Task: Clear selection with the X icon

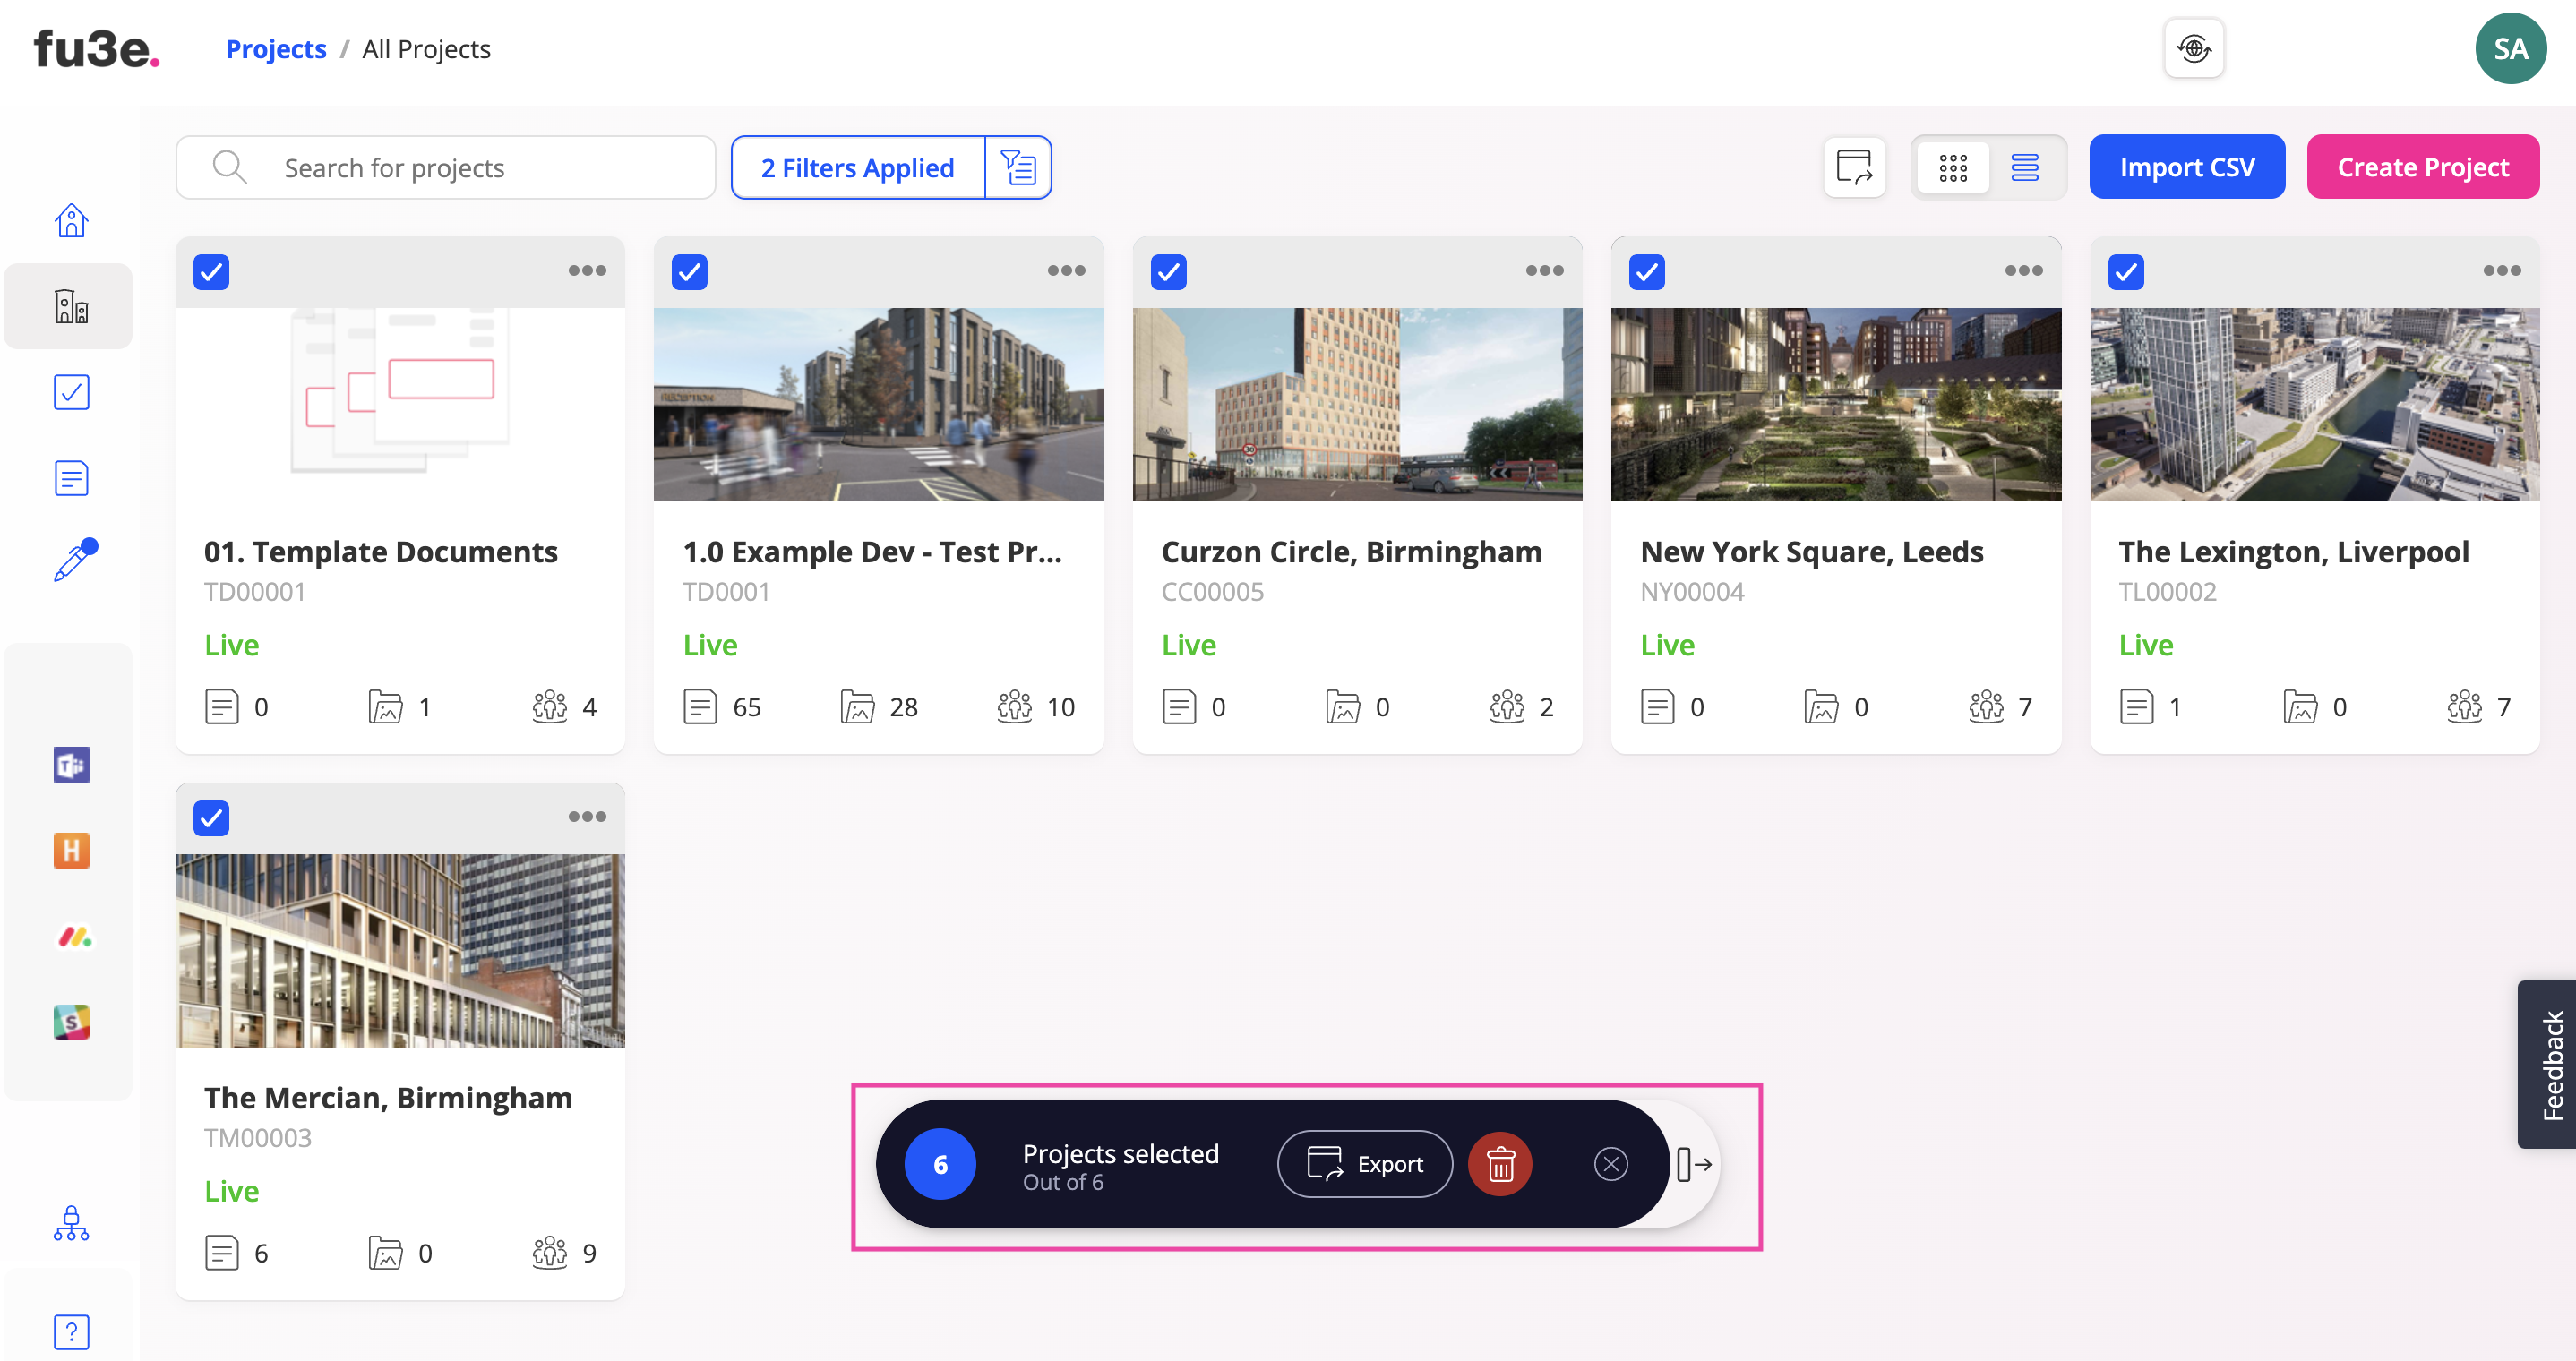Action: coord(1610,1164)
